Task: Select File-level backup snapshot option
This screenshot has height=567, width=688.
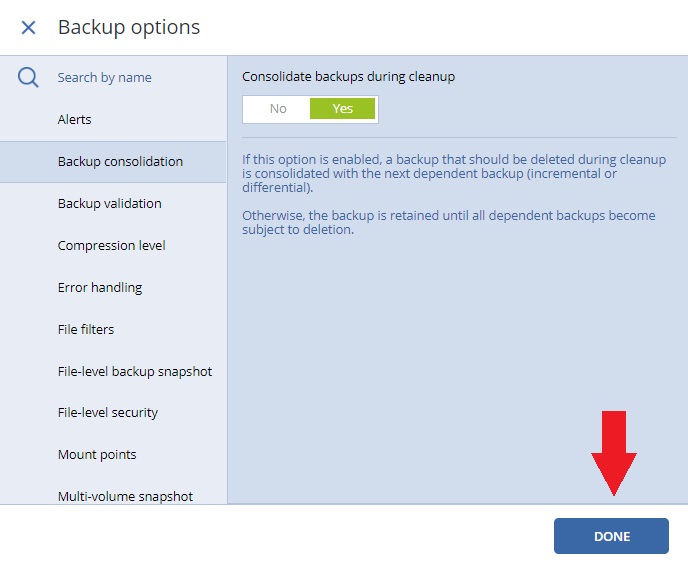Action: (x=113, y=371)
